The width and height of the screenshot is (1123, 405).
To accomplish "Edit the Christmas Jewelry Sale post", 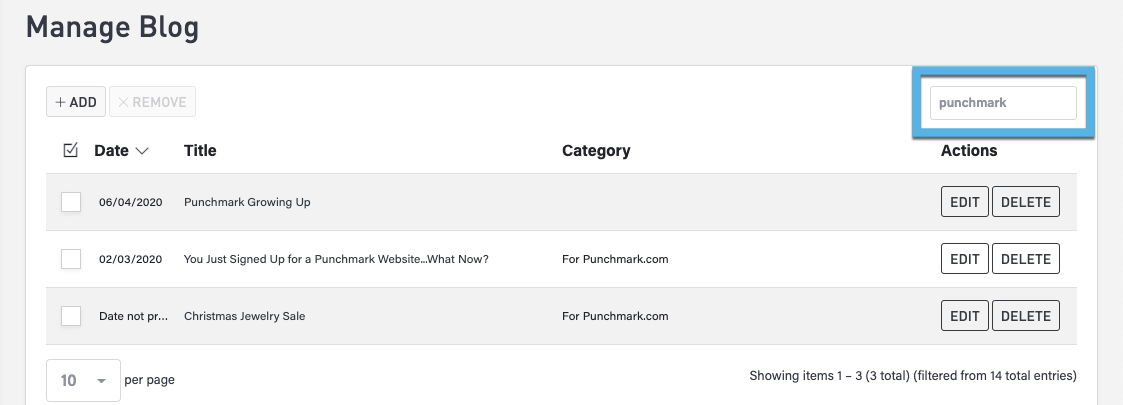I will click(x=965, y=316).
